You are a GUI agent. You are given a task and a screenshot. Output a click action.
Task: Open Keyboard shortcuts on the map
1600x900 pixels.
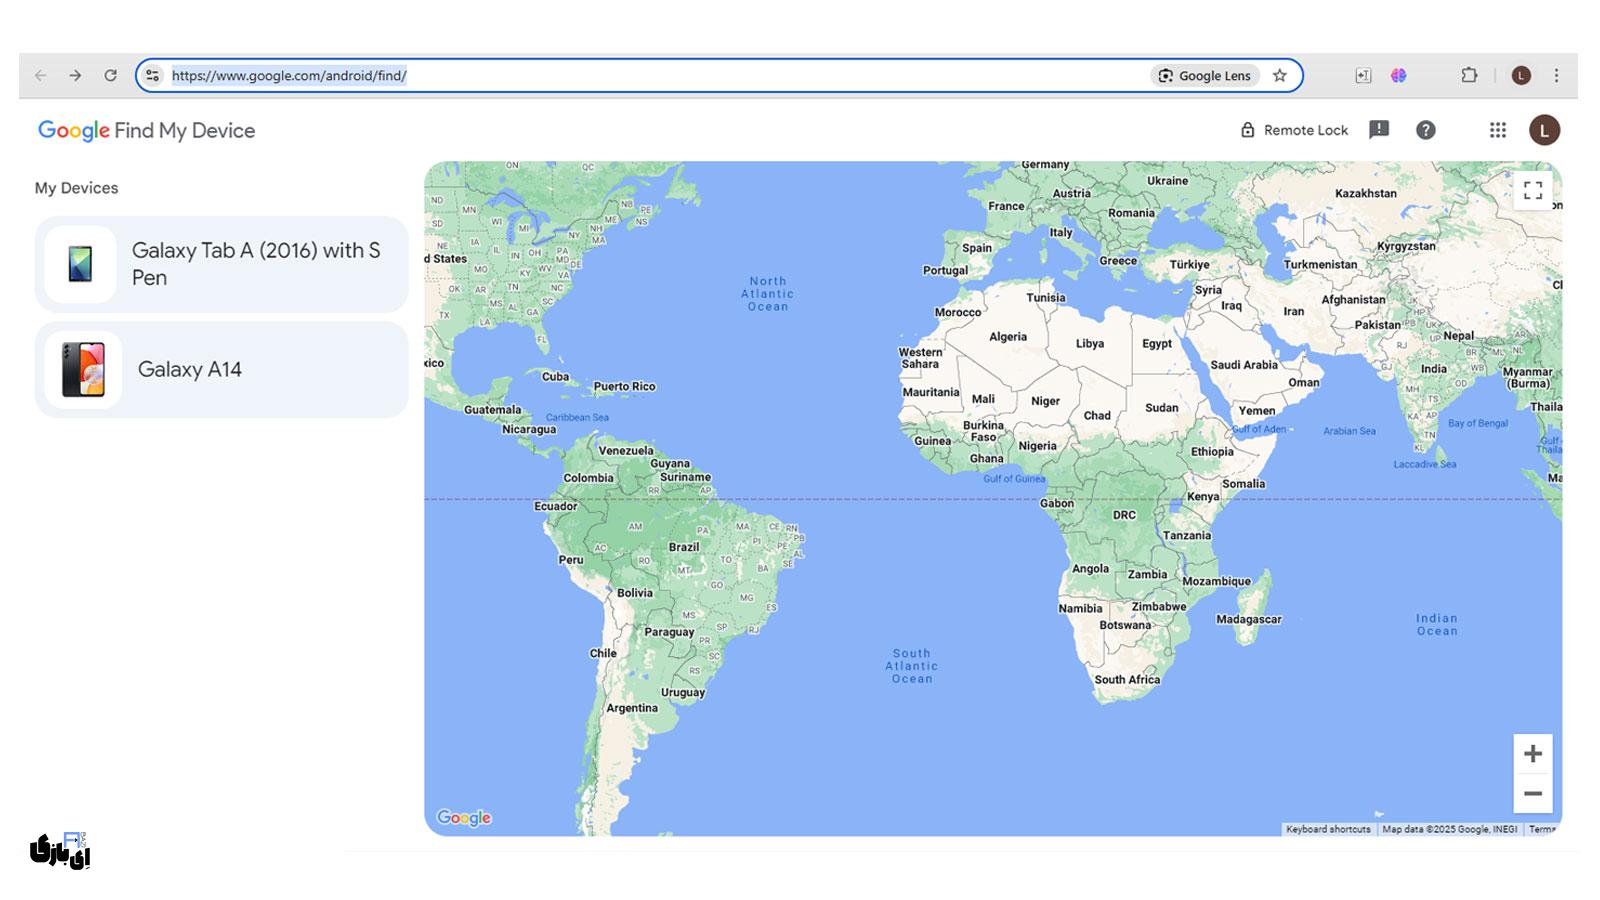click(x=1328, y=829)
